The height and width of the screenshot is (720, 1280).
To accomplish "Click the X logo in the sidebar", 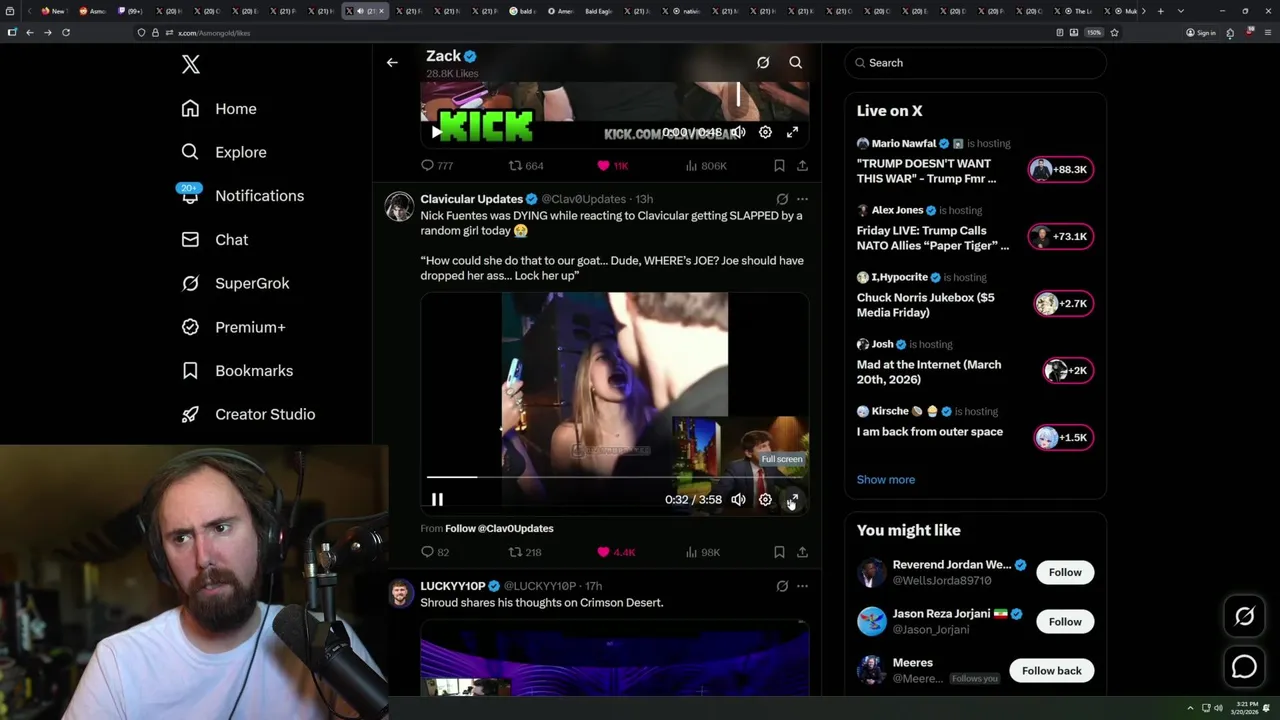I will pyautogui.click(x=191, y=65).
